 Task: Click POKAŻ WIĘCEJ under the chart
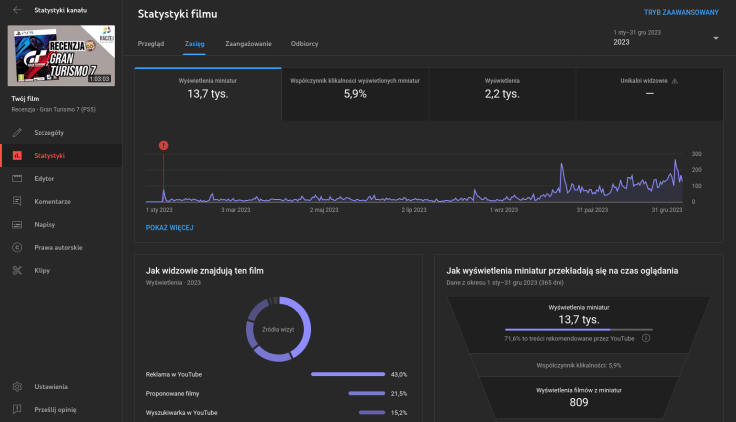(169, 227)
